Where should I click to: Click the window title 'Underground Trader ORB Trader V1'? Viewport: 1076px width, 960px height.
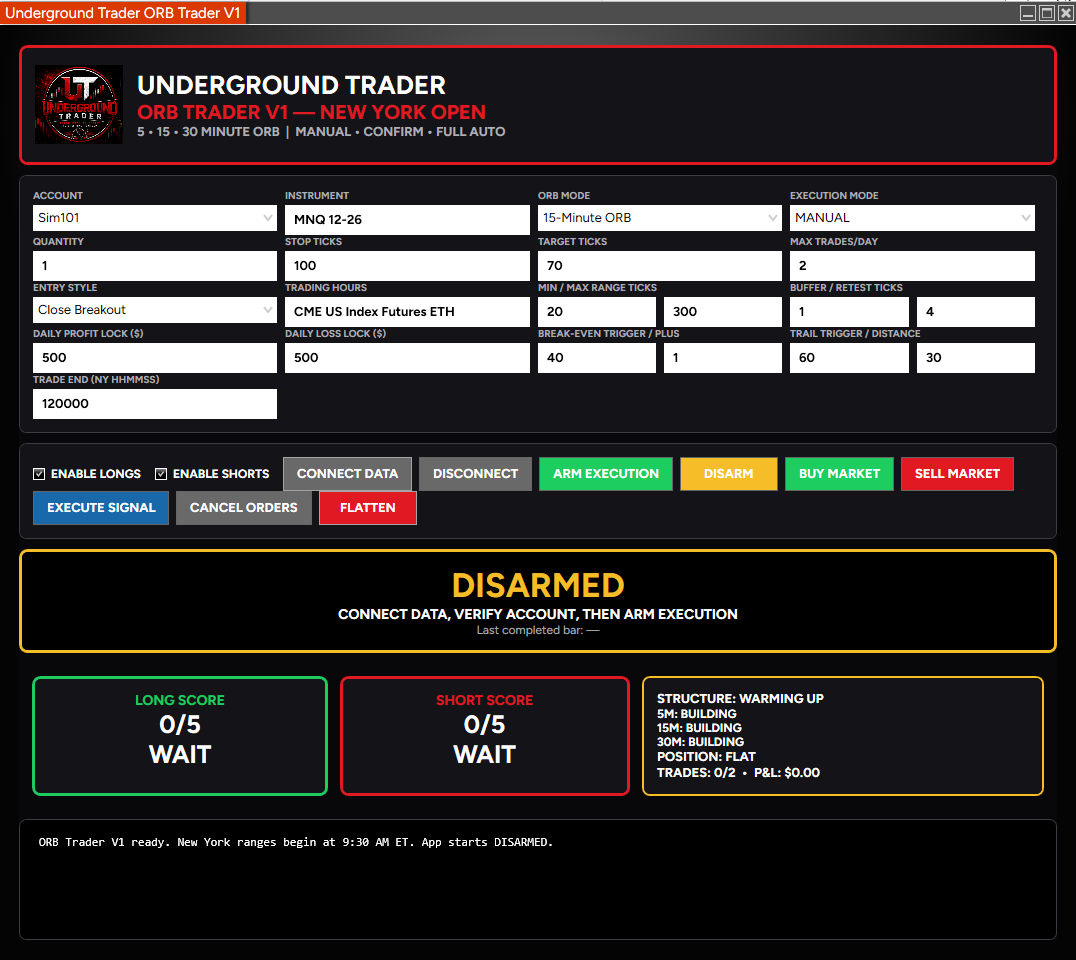(x=123, y=13)
